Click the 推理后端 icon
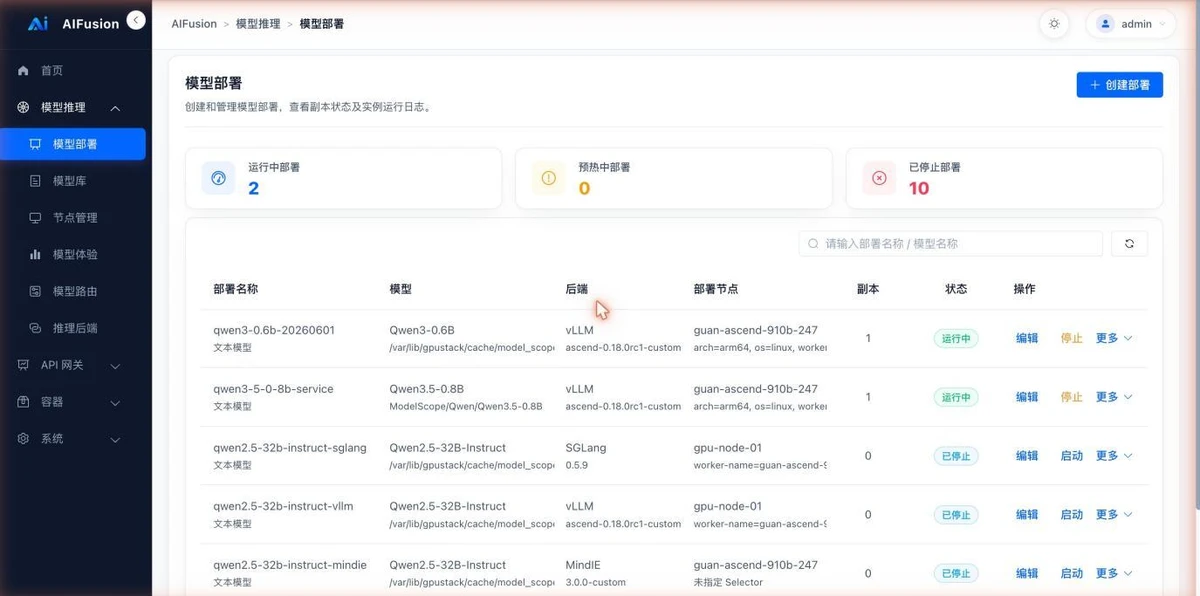Image resolution: width=1200 pixels, height=596 pixels. [x=35, y=328]
